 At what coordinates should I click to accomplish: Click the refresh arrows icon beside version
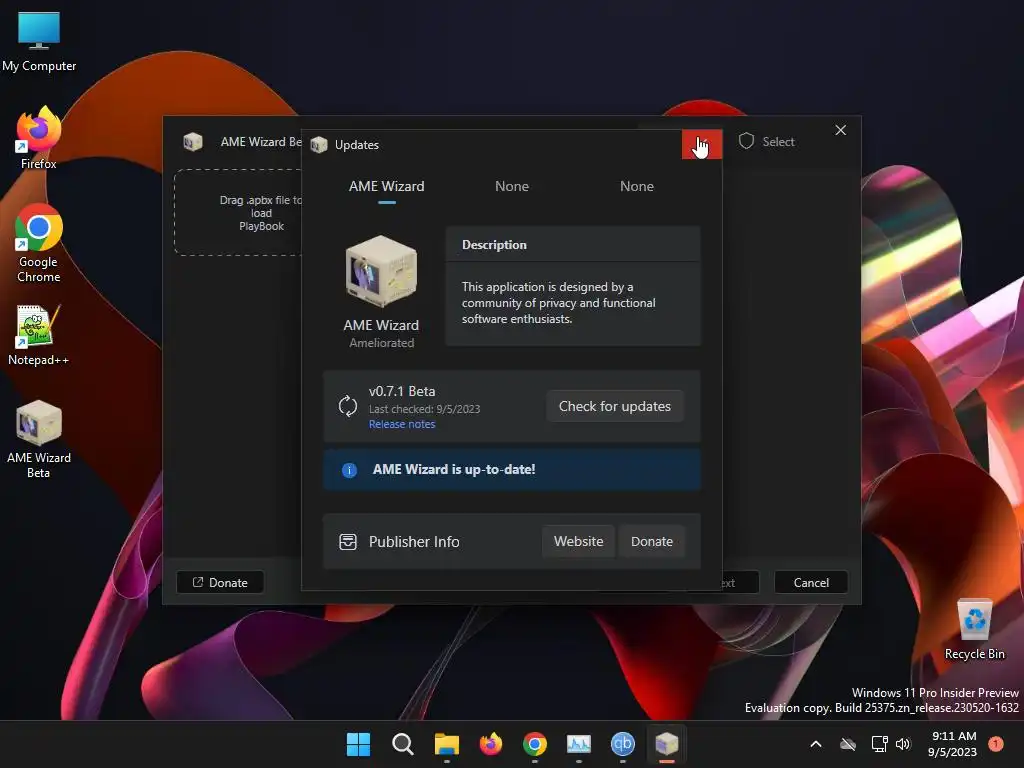pos(348,406)
